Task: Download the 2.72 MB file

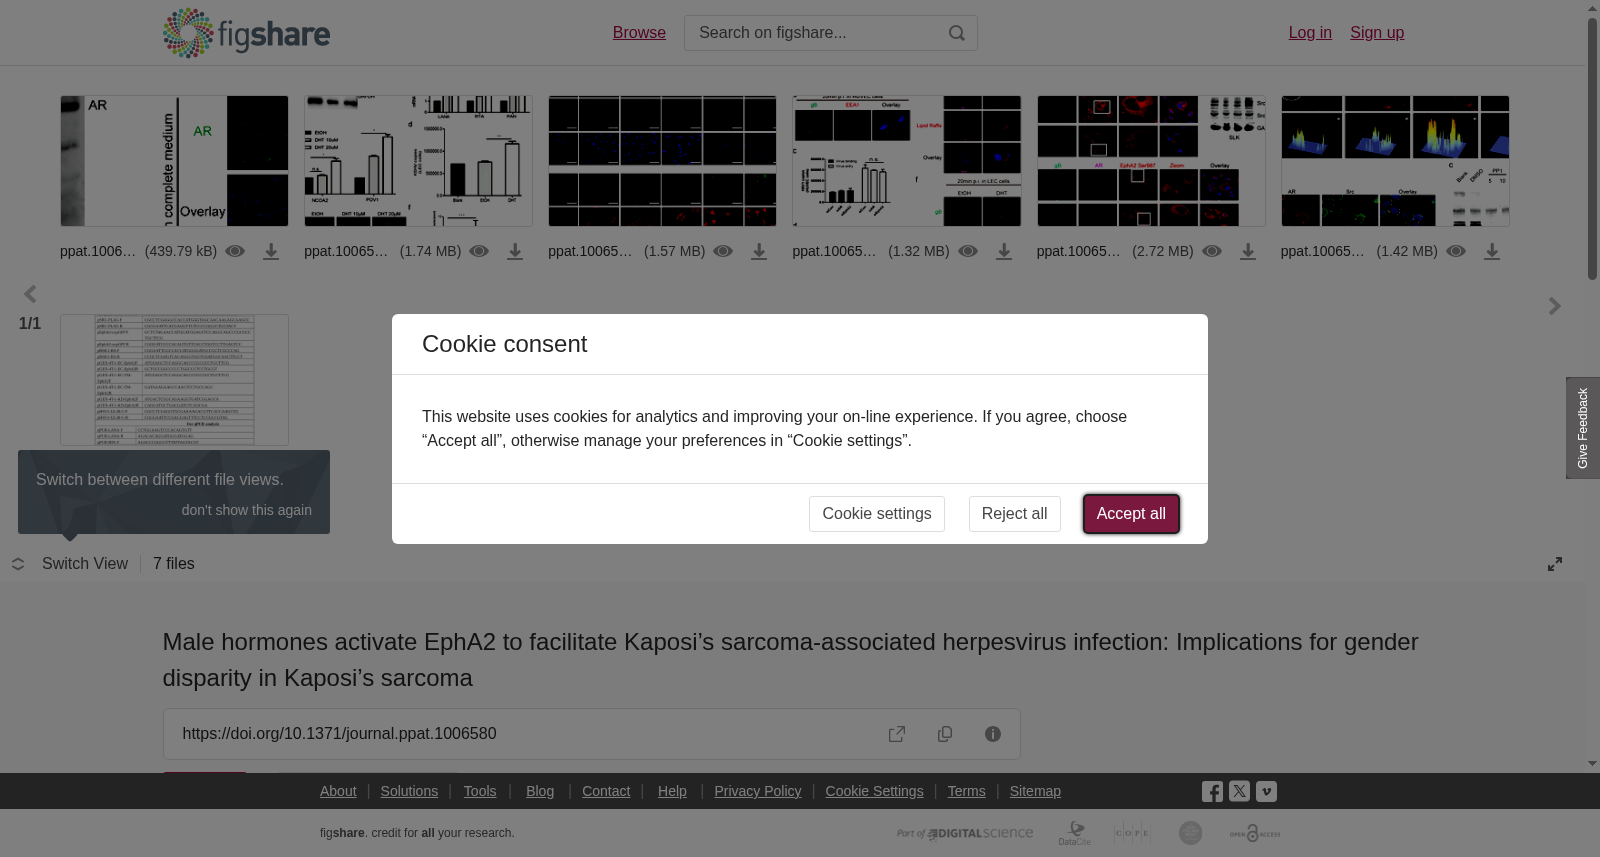Action: pos(1248,252)
